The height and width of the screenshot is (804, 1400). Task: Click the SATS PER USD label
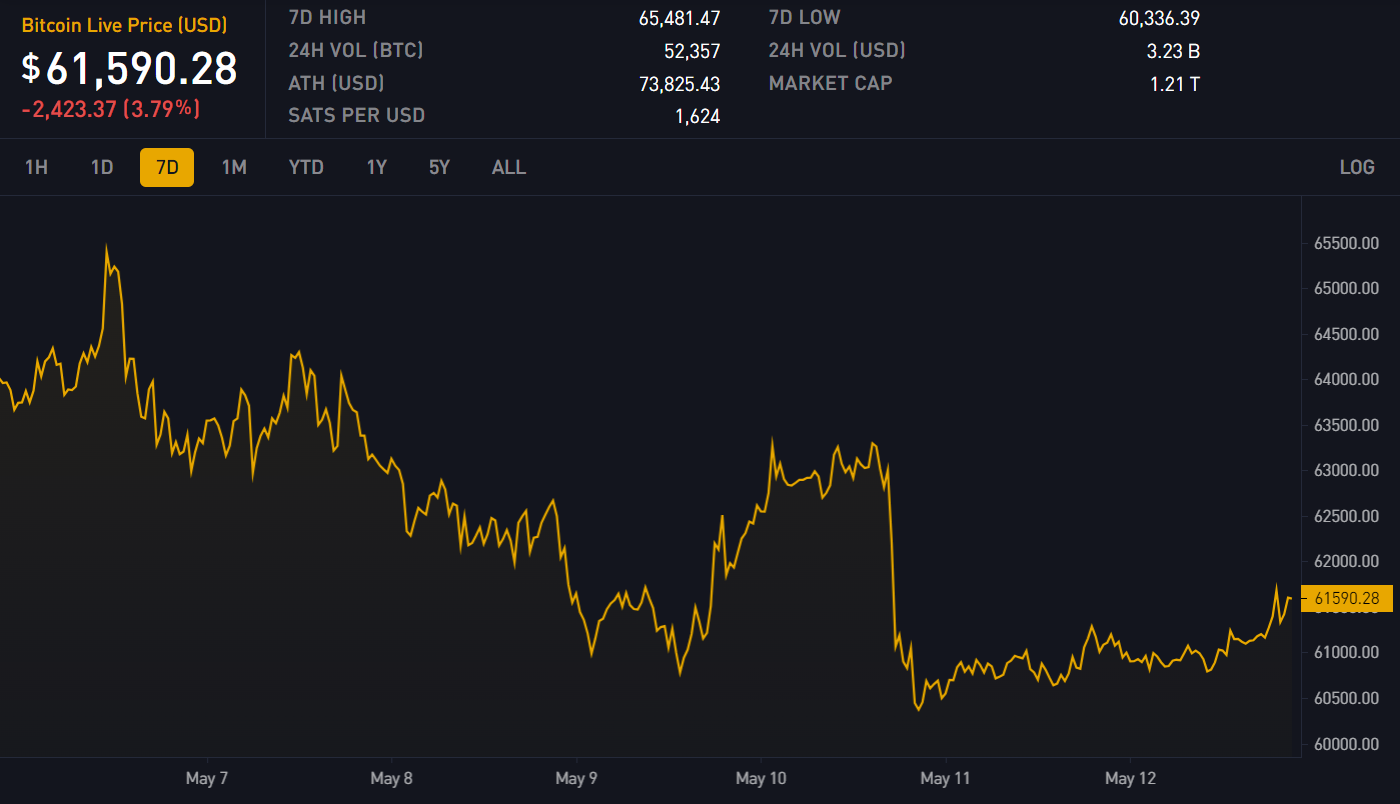[x=356, y=115]
